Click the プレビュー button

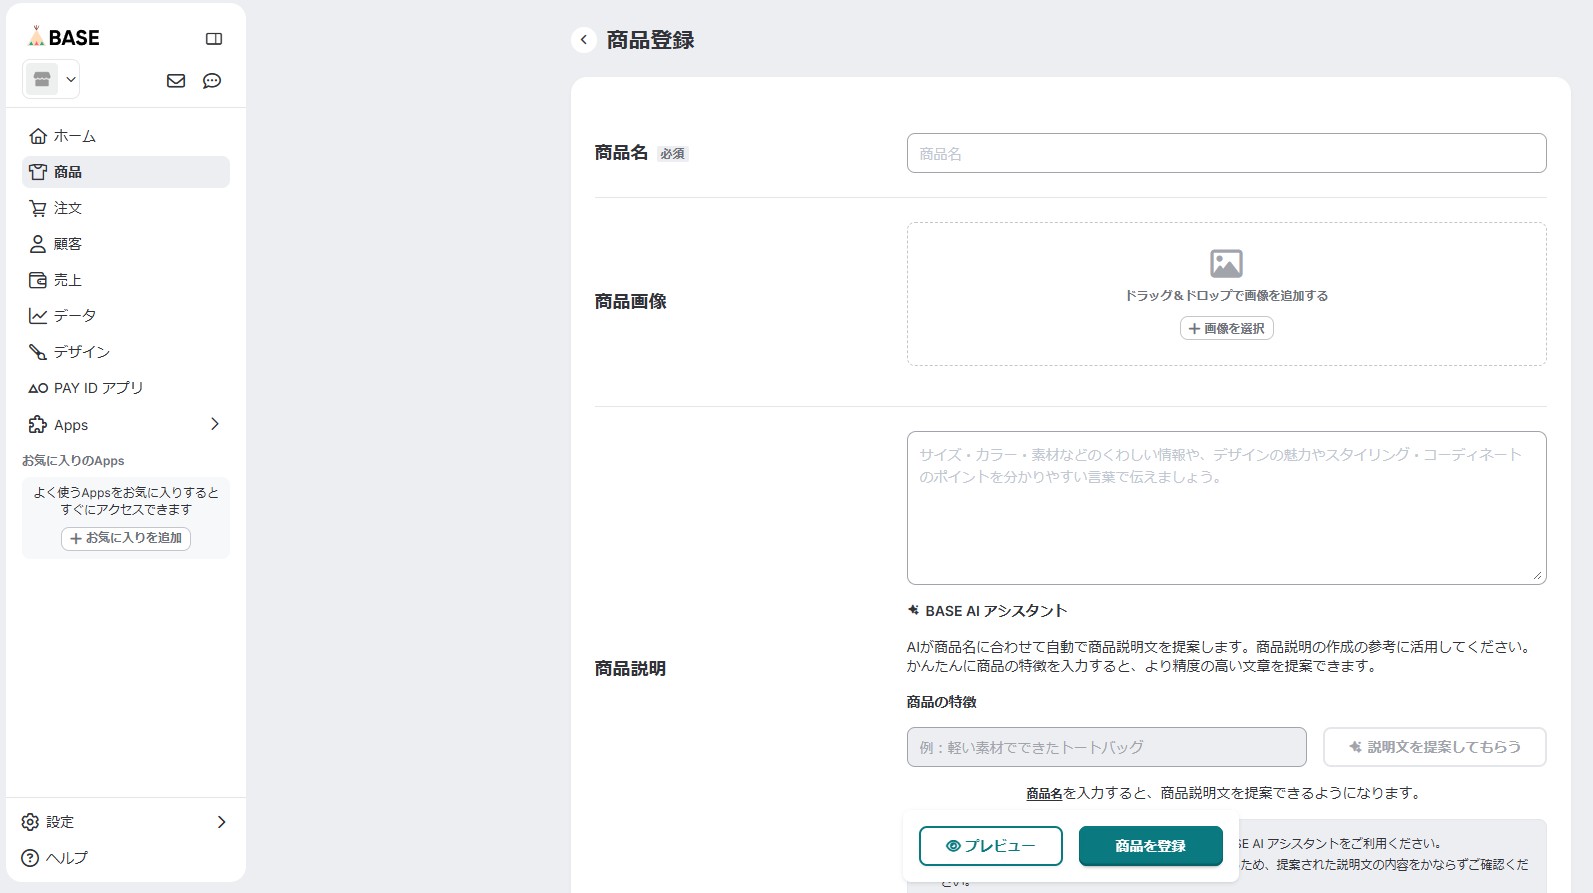[x=990, y=846]
